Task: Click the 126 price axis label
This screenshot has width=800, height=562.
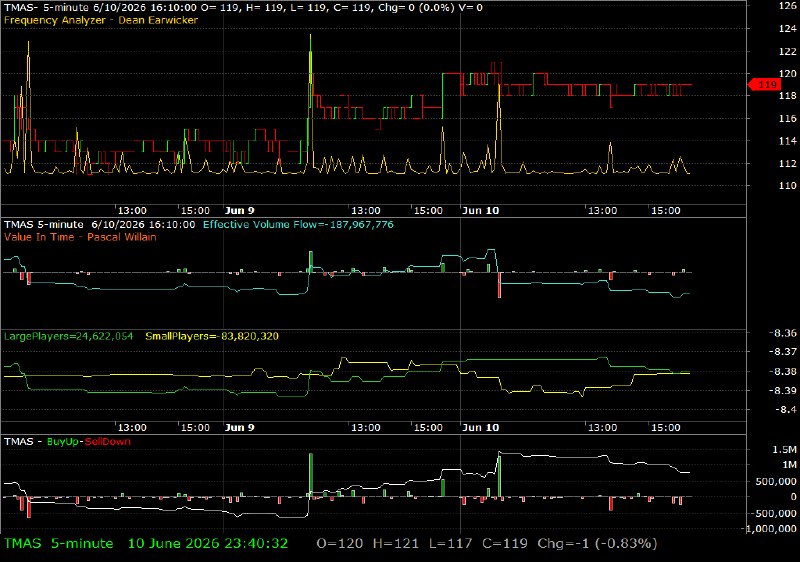Action: pos(787,6)
